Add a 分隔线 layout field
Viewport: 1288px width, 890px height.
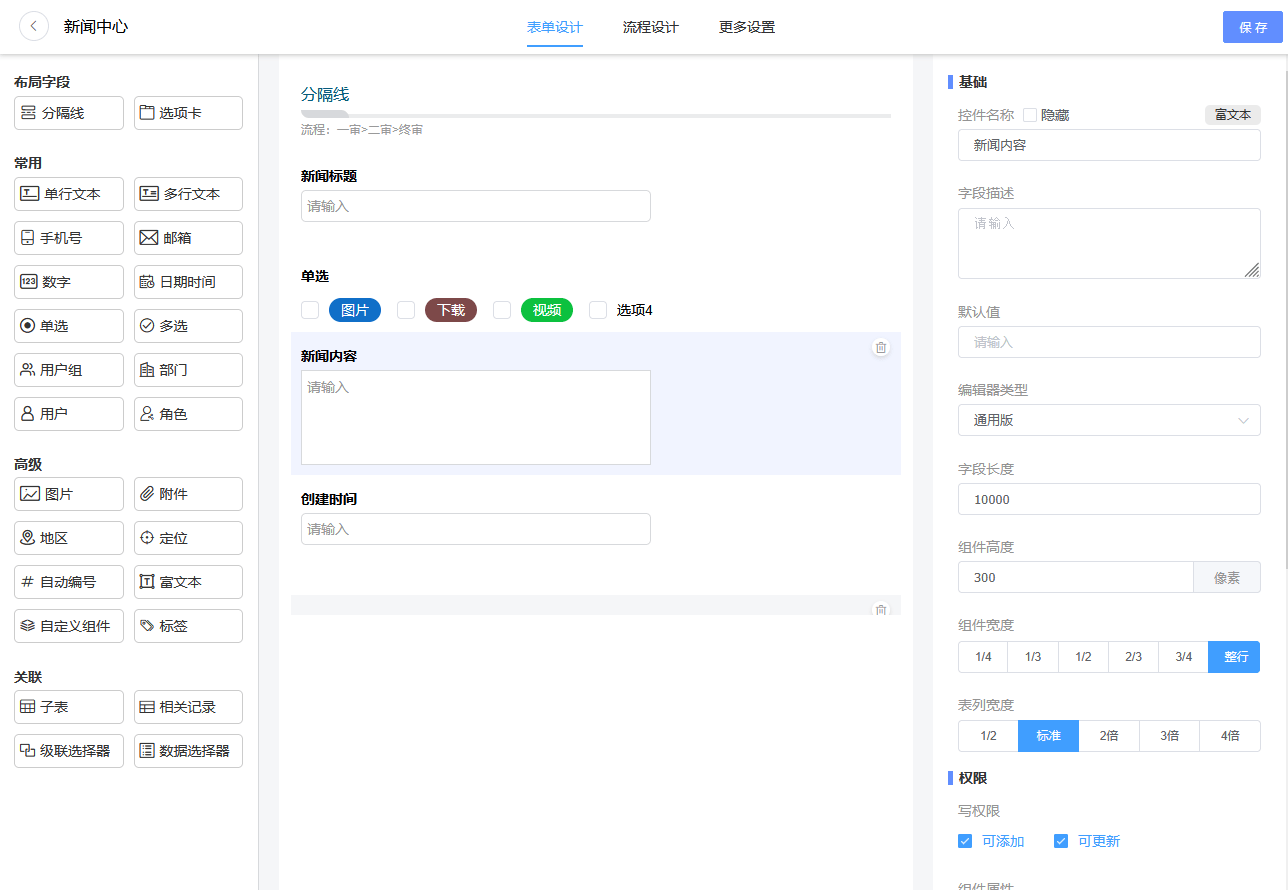69,113
